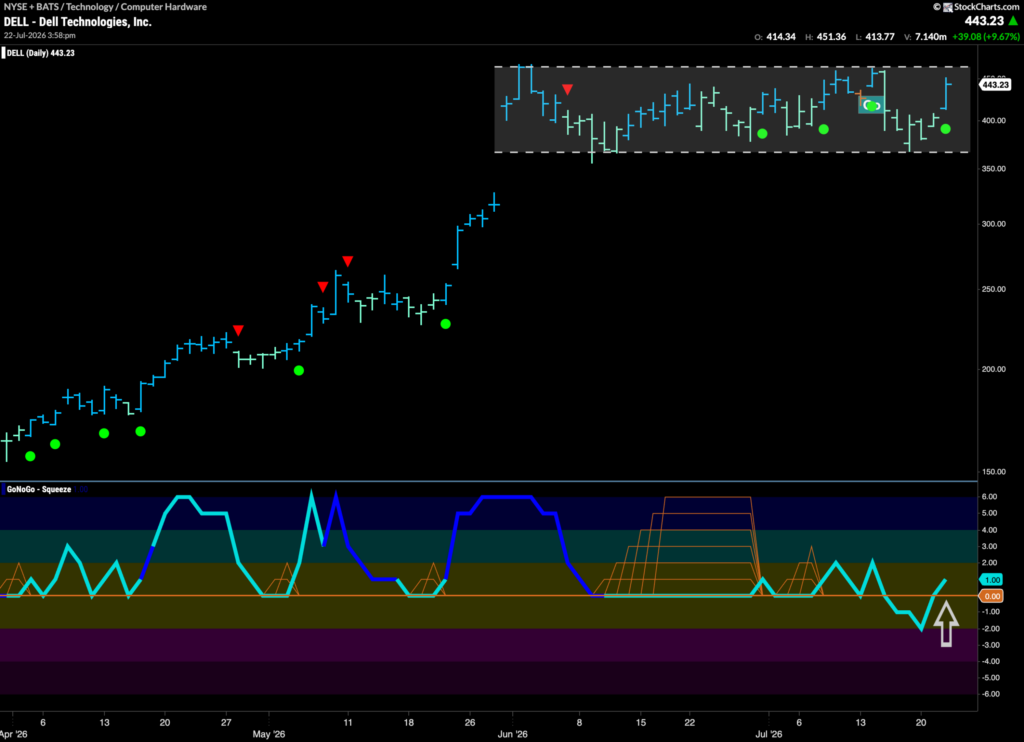Click the 4.00 oscillator axis label
The width and height of the screenshot is (1024, 742).
(990, 530)
